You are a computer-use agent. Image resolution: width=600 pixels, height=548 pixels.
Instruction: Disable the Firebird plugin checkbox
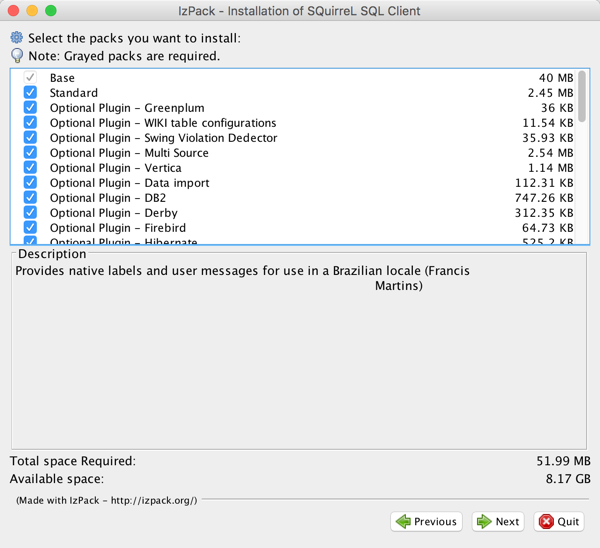(30, 228)
